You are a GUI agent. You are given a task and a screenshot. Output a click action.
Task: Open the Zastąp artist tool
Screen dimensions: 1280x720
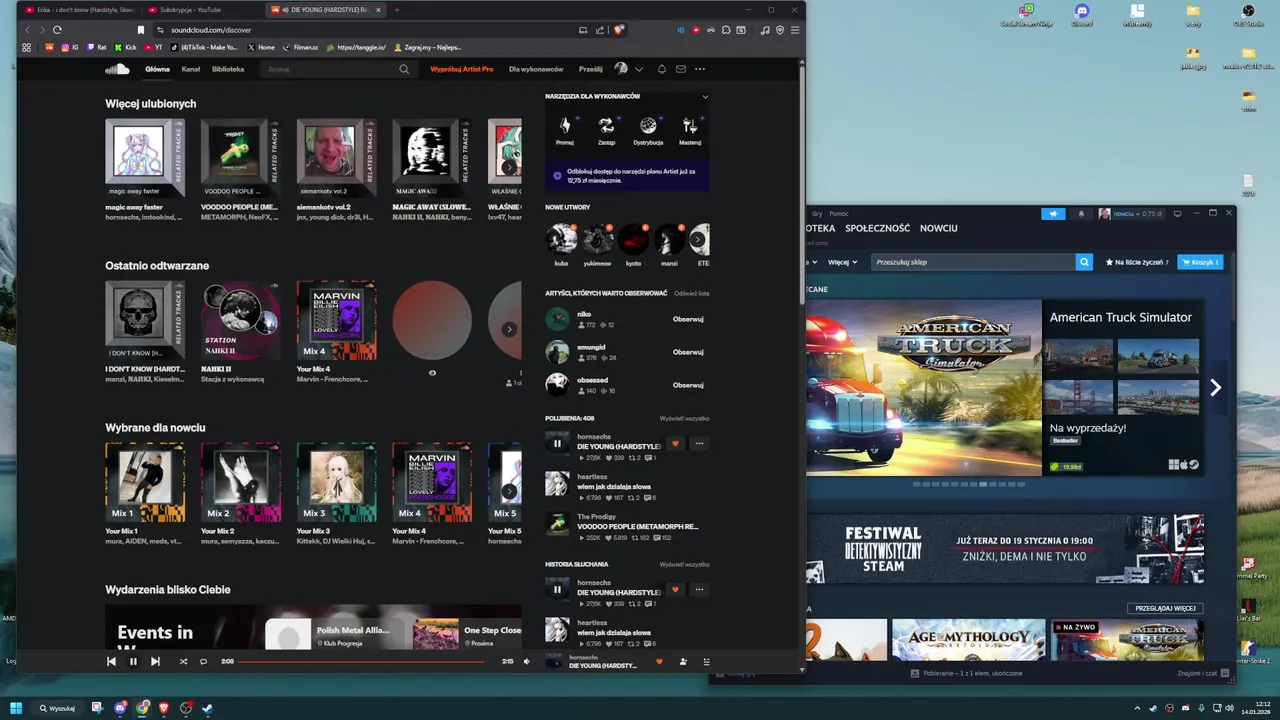click(x=606, y=130)
